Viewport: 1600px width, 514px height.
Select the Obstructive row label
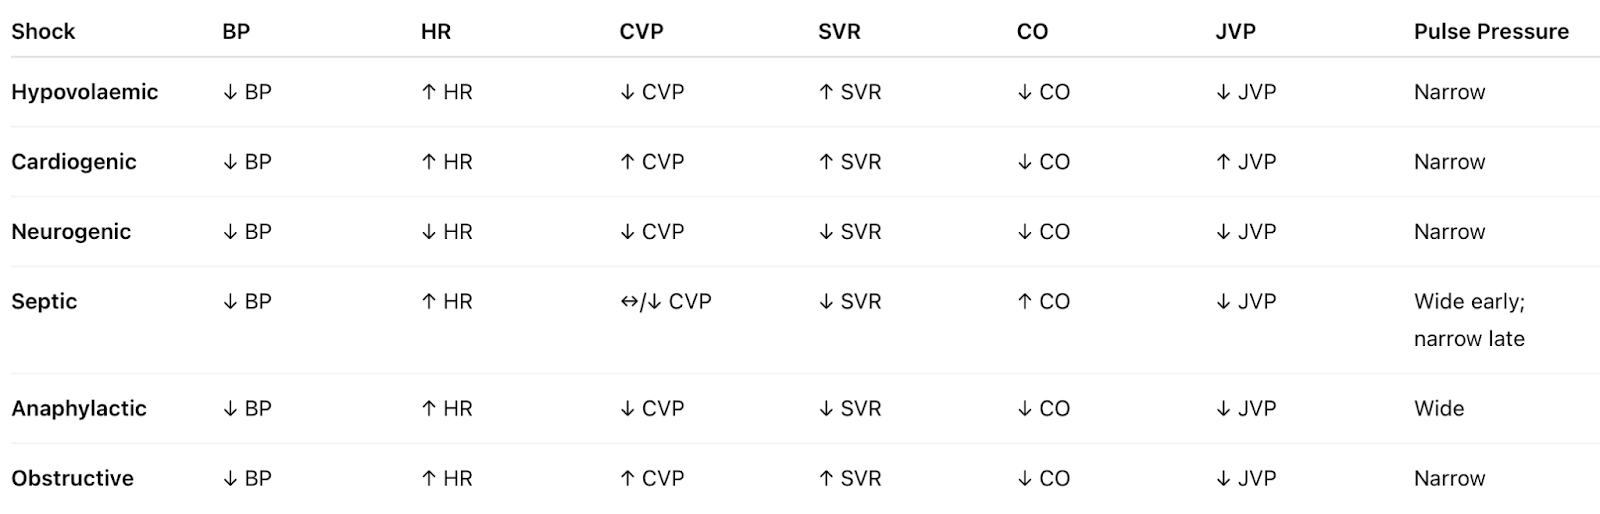click(x=72, y=478)
